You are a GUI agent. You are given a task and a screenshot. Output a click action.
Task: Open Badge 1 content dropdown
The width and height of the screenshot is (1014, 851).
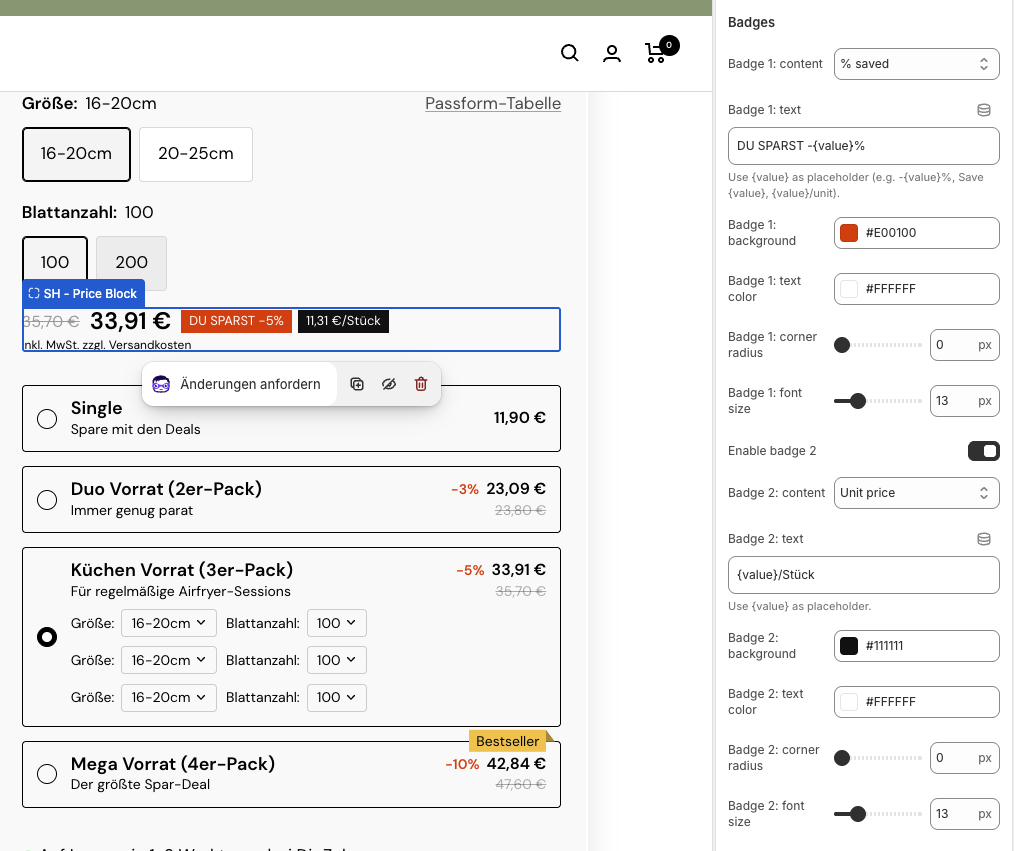click(916, 64)
